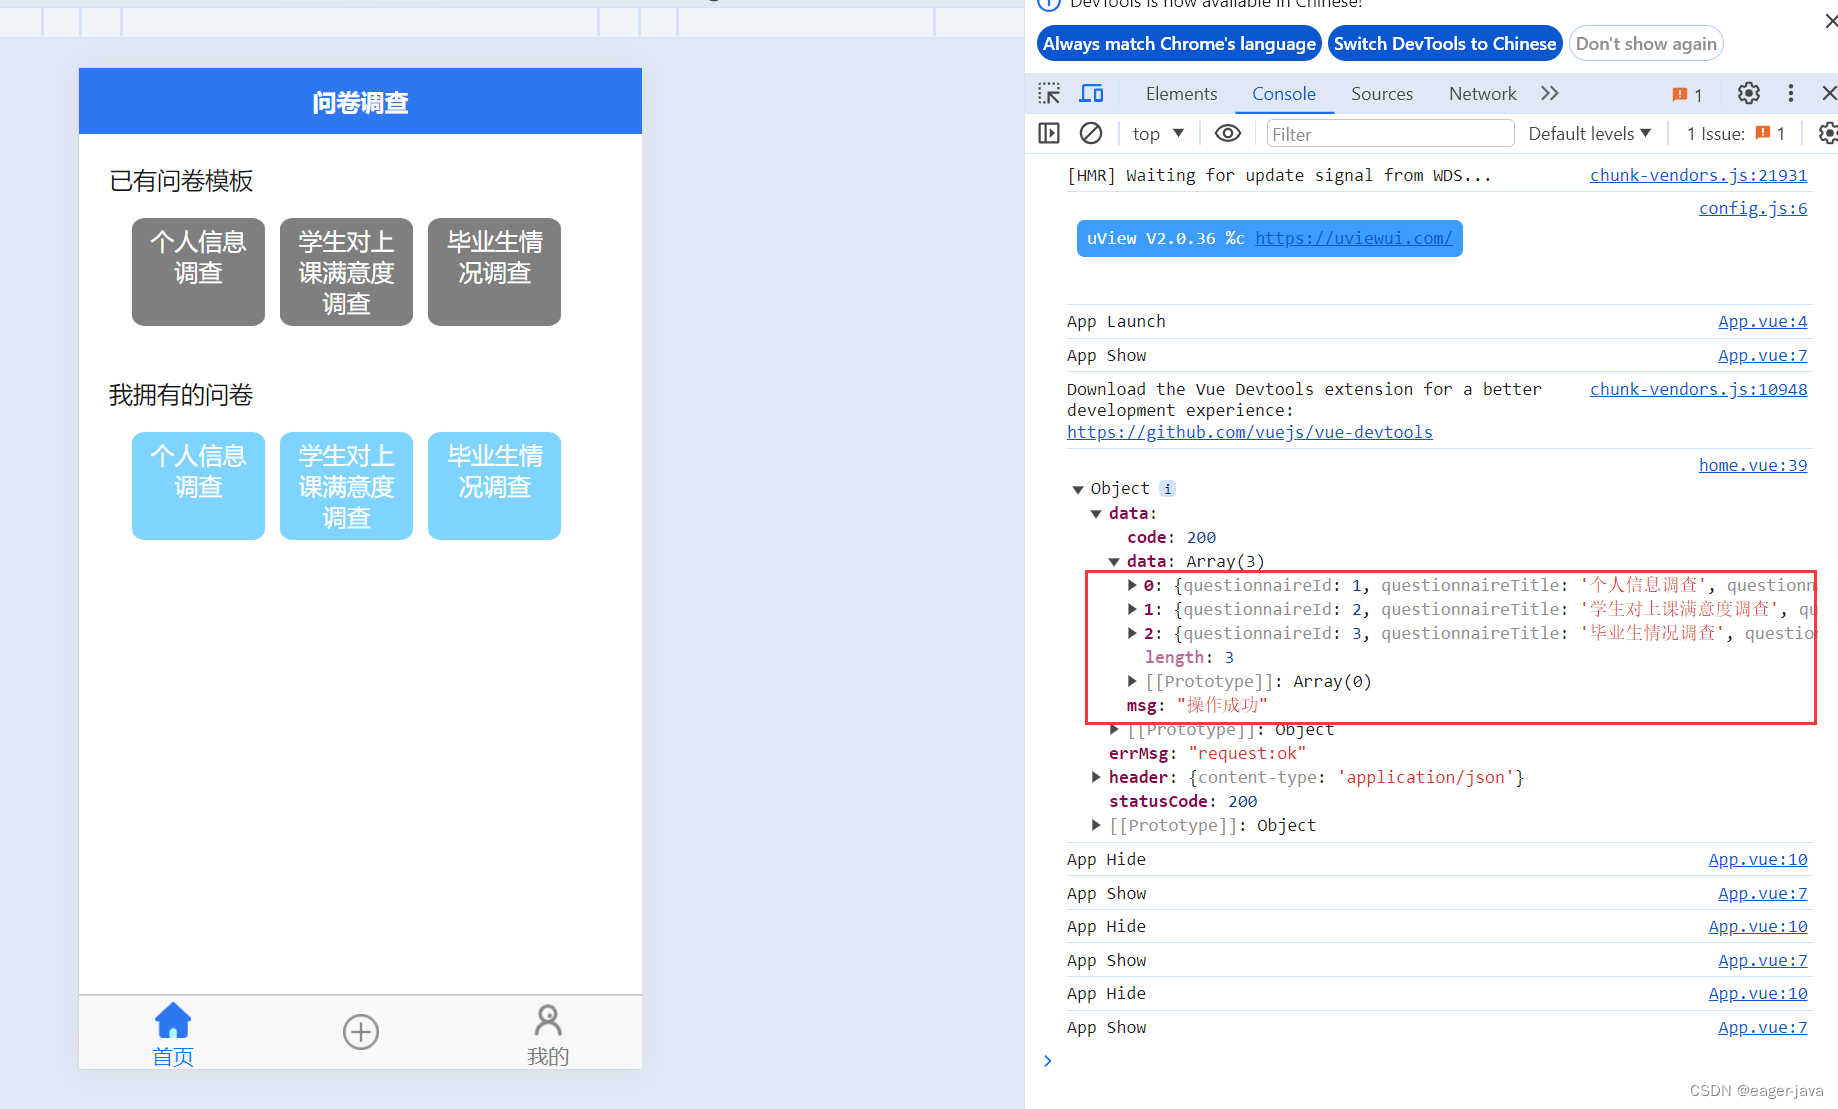The height and width of the screenshot is (1109, 1838).
Task: Click the live expression eye icon
Action: 1228,133
